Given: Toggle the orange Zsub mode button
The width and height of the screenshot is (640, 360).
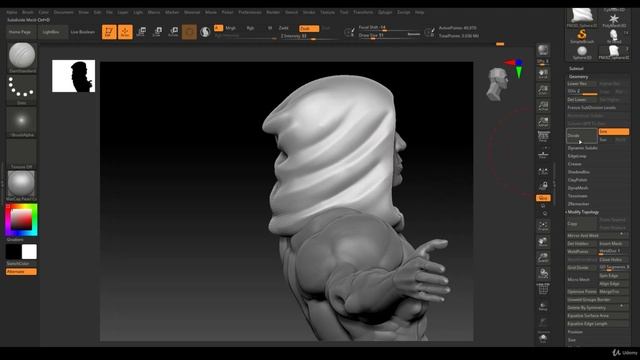Looking at the screenshot, I should [x=309, y=29].
